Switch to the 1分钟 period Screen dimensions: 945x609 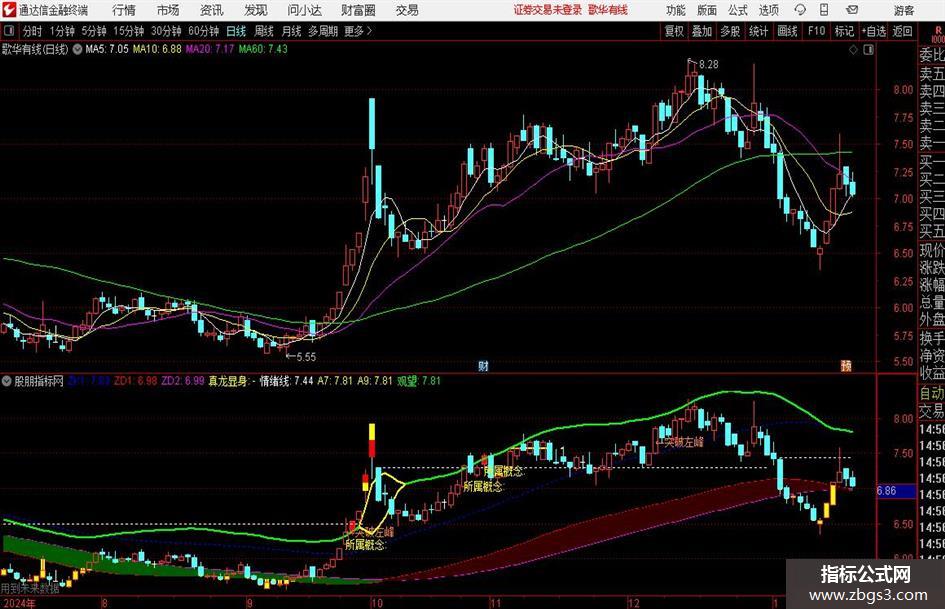point(61,31)
